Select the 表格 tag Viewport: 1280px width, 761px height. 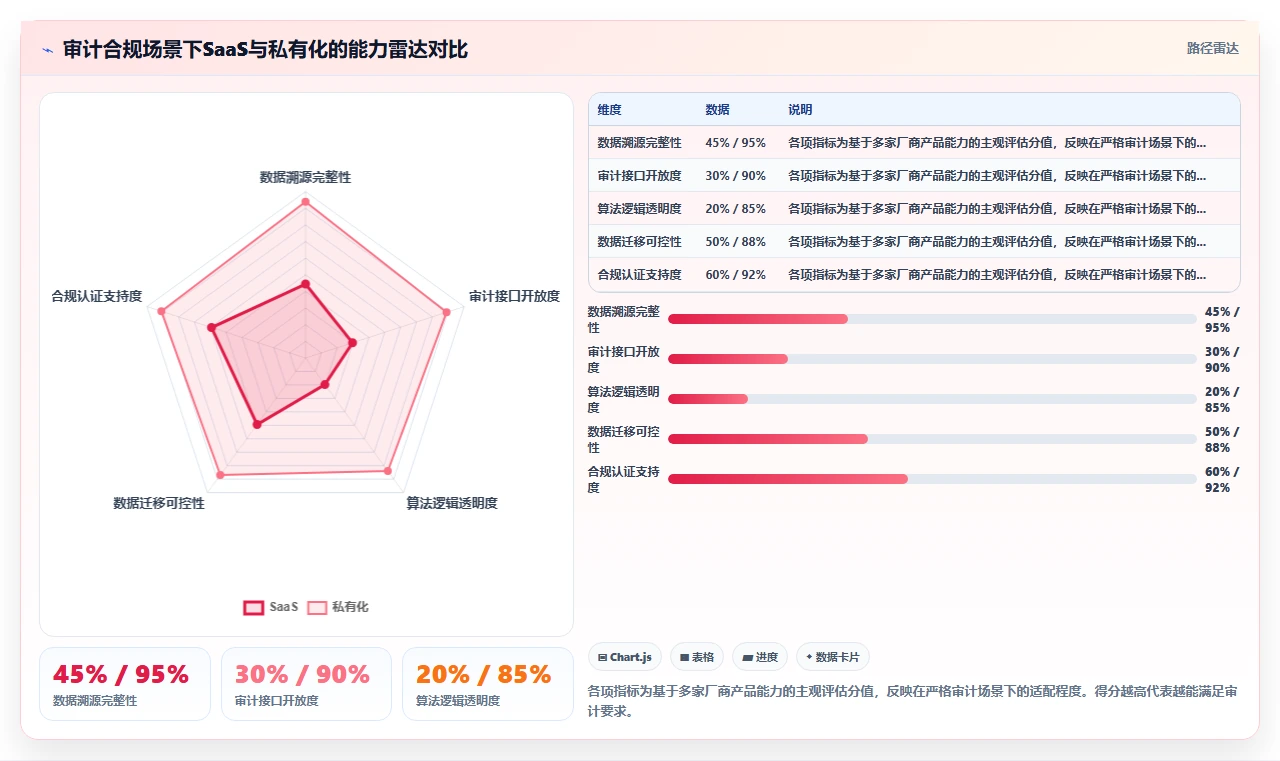pos(697,657)
